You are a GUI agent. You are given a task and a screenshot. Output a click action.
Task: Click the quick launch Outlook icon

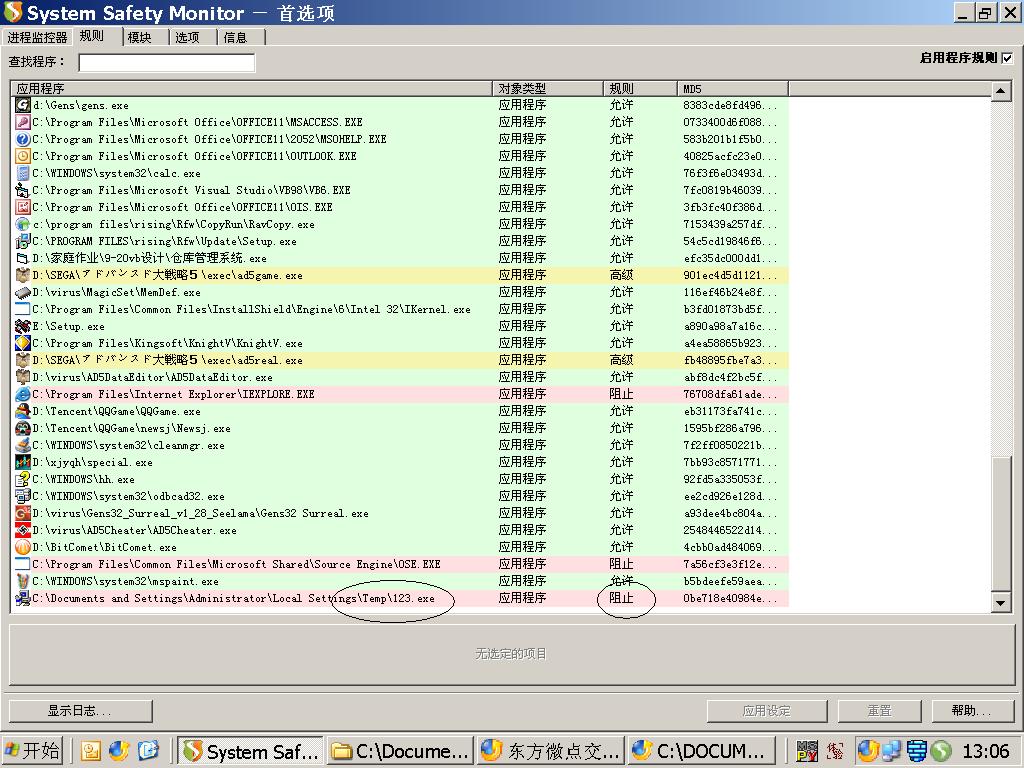(x=91, y=751)
